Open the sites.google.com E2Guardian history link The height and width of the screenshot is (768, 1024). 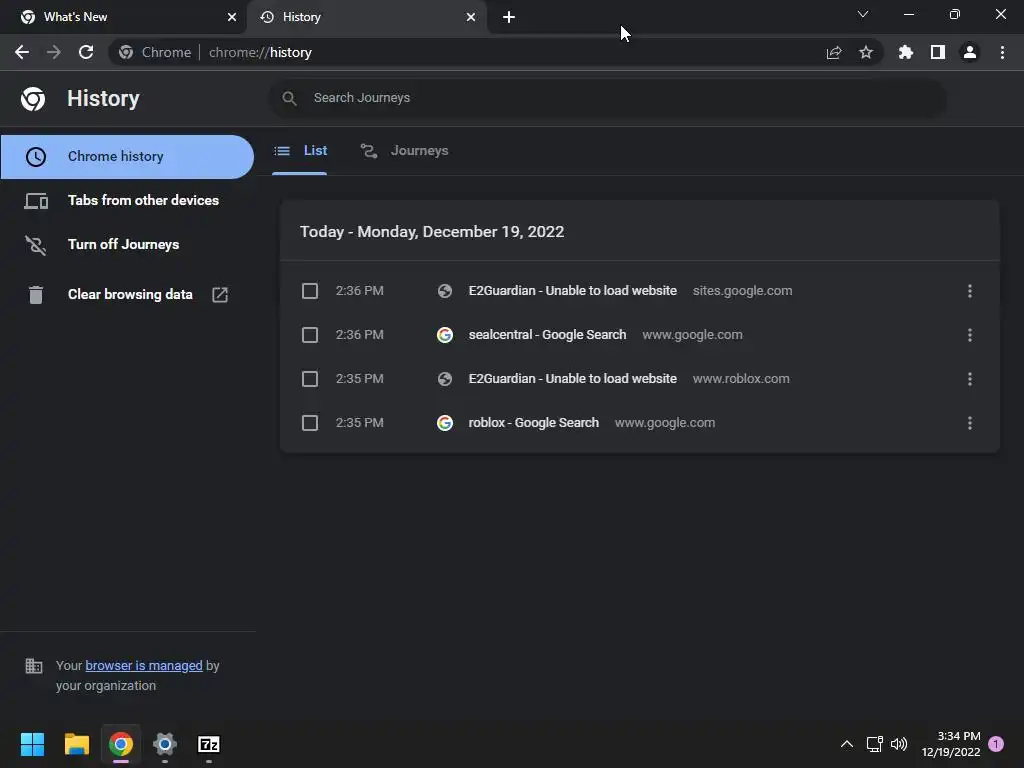(573, 291)
